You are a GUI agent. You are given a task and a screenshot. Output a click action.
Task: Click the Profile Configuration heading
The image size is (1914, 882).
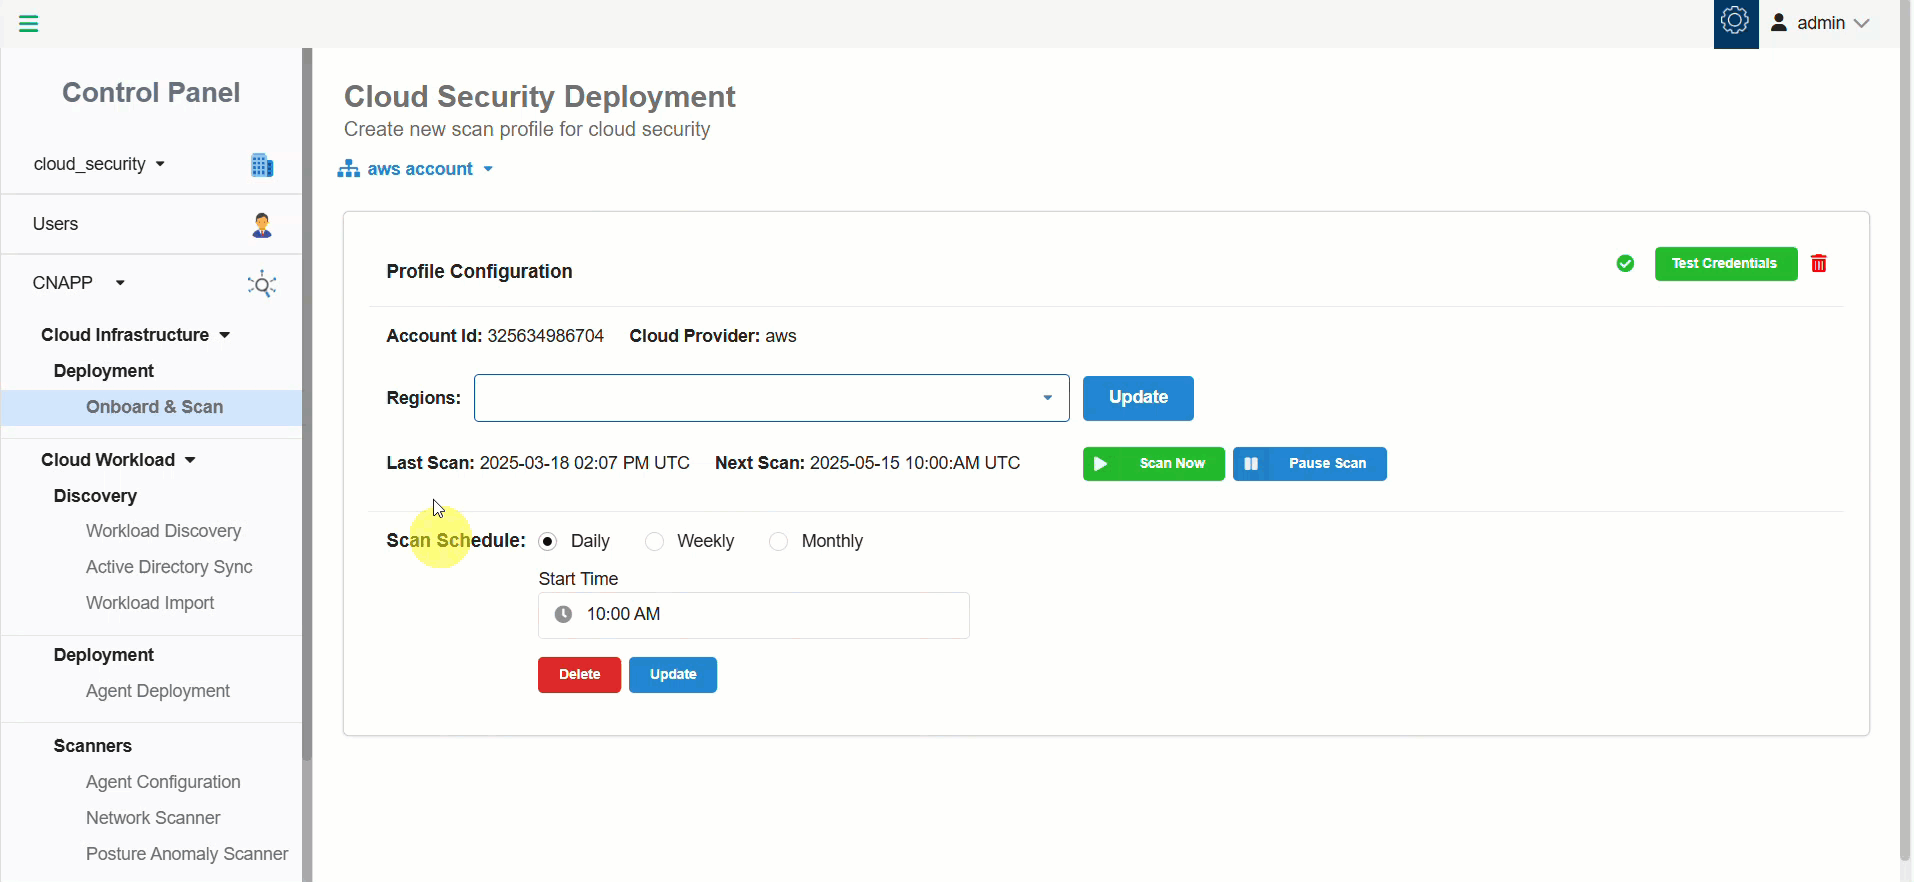pos(479,272)
